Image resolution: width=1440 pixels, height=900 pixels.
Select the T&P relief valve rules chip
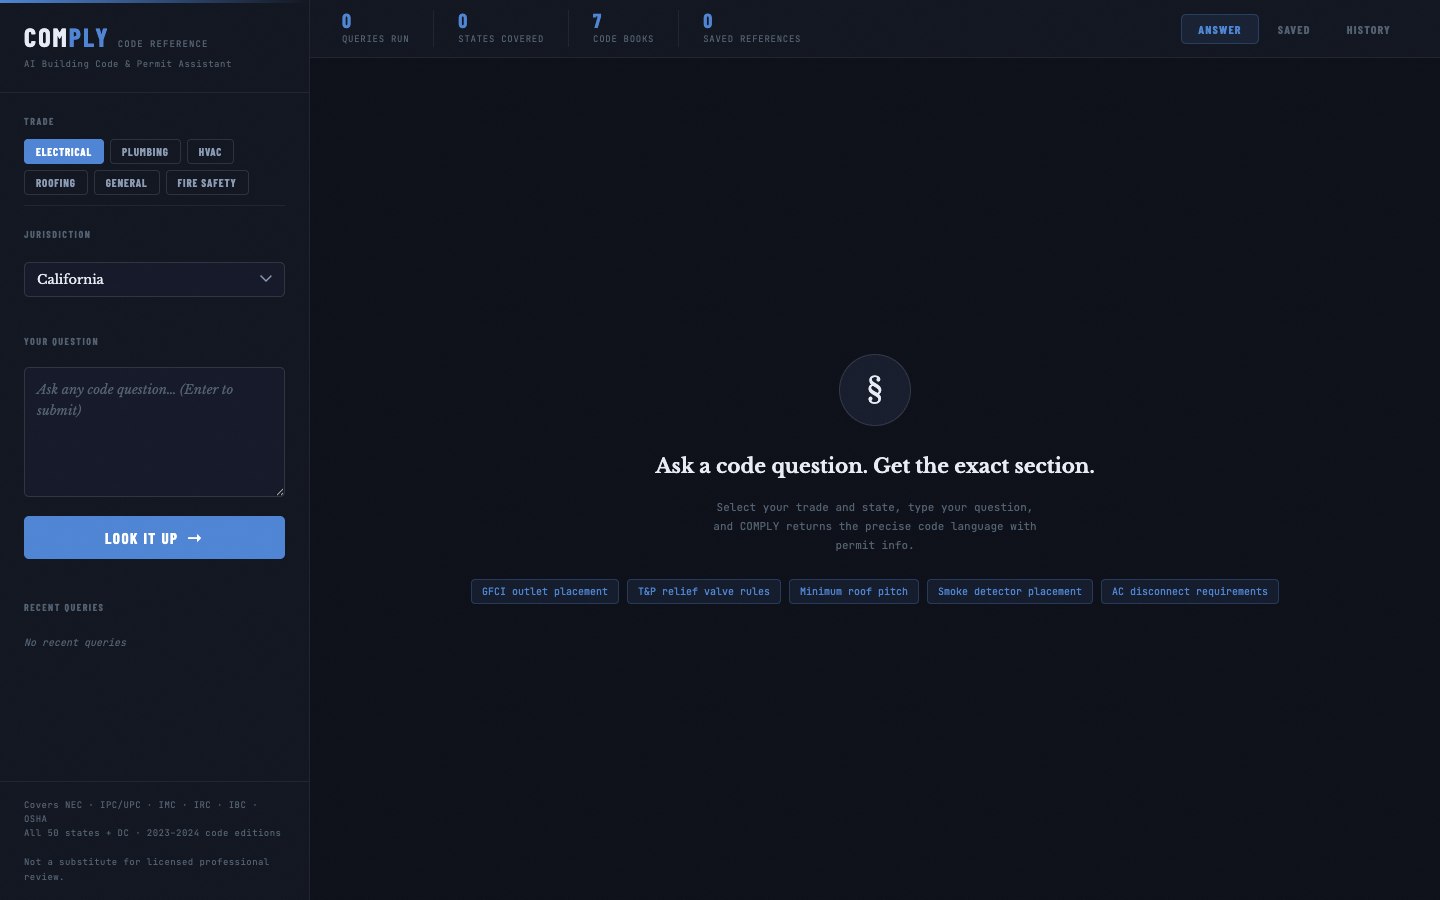pos(704,591)
